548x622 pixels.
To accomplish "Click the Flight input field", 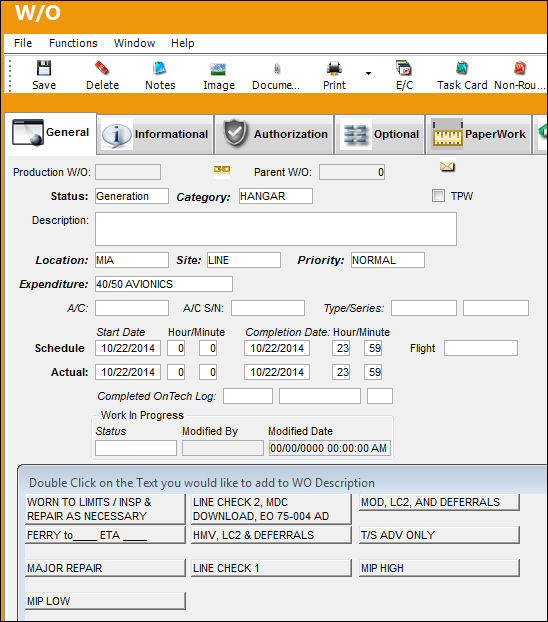I will click(x=481, y=348).
